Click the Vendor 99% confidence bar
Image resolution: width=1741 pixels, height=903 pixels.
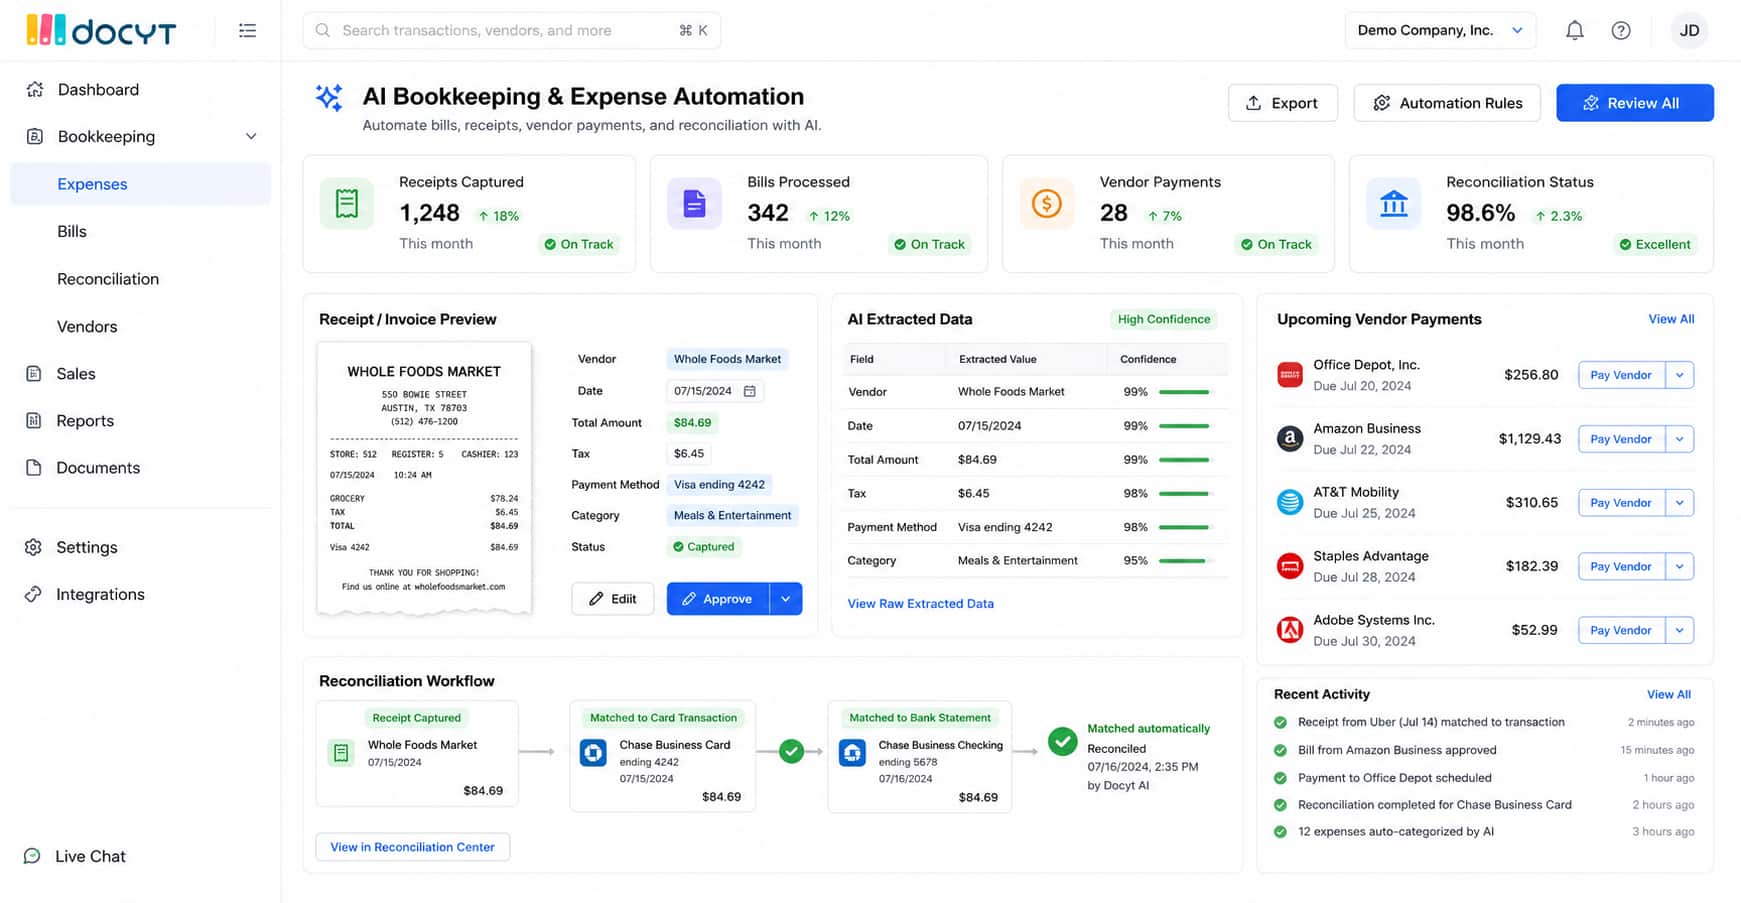click(x=1185, y=392)
